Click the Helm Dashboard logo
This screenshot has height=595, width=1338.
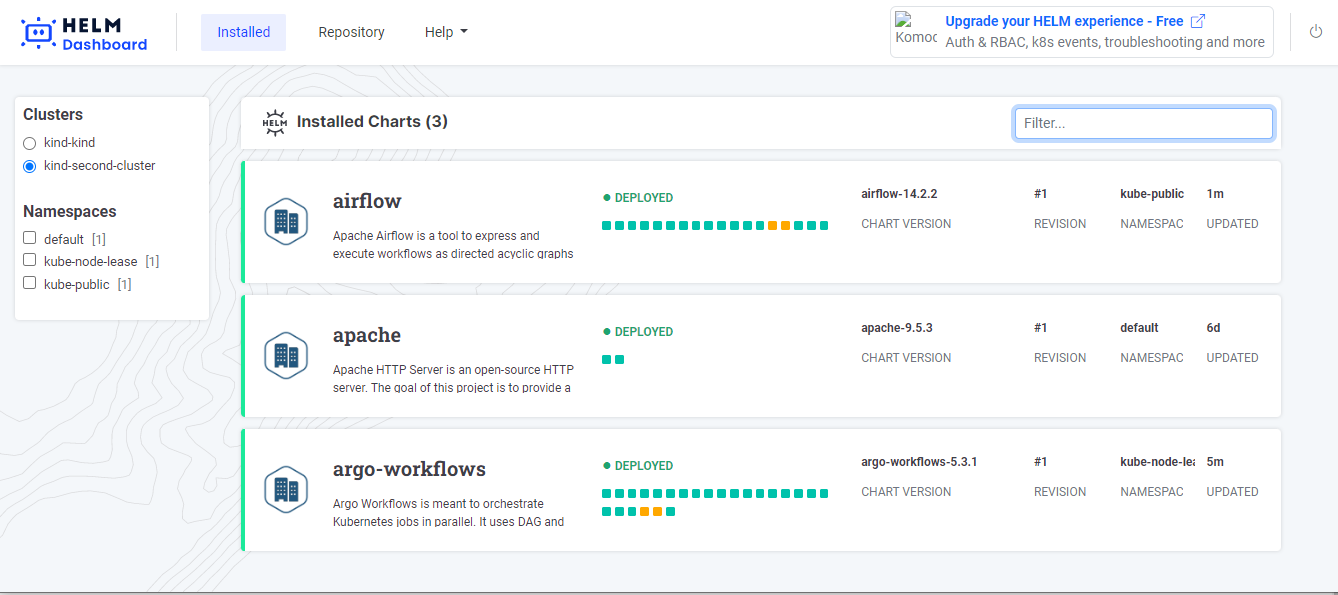click(x=84, y=32)
